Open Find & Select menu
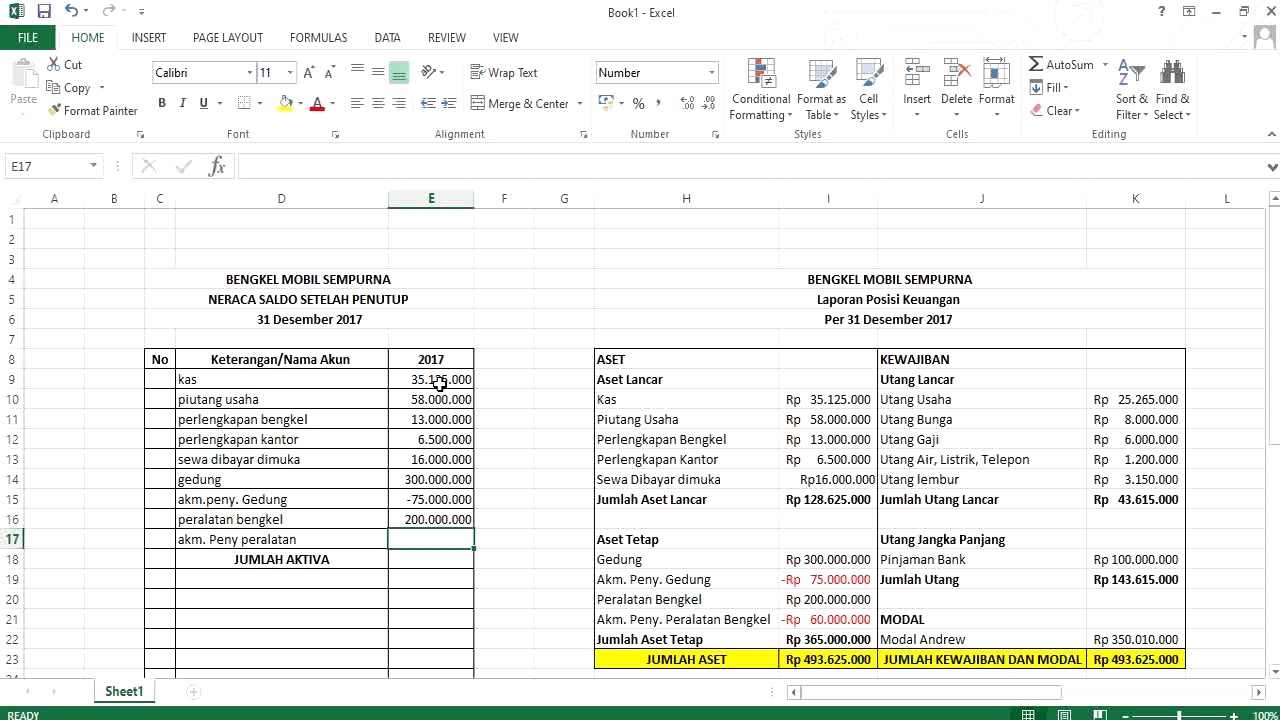The image size is (1280, 720). tap(1172, 90)
